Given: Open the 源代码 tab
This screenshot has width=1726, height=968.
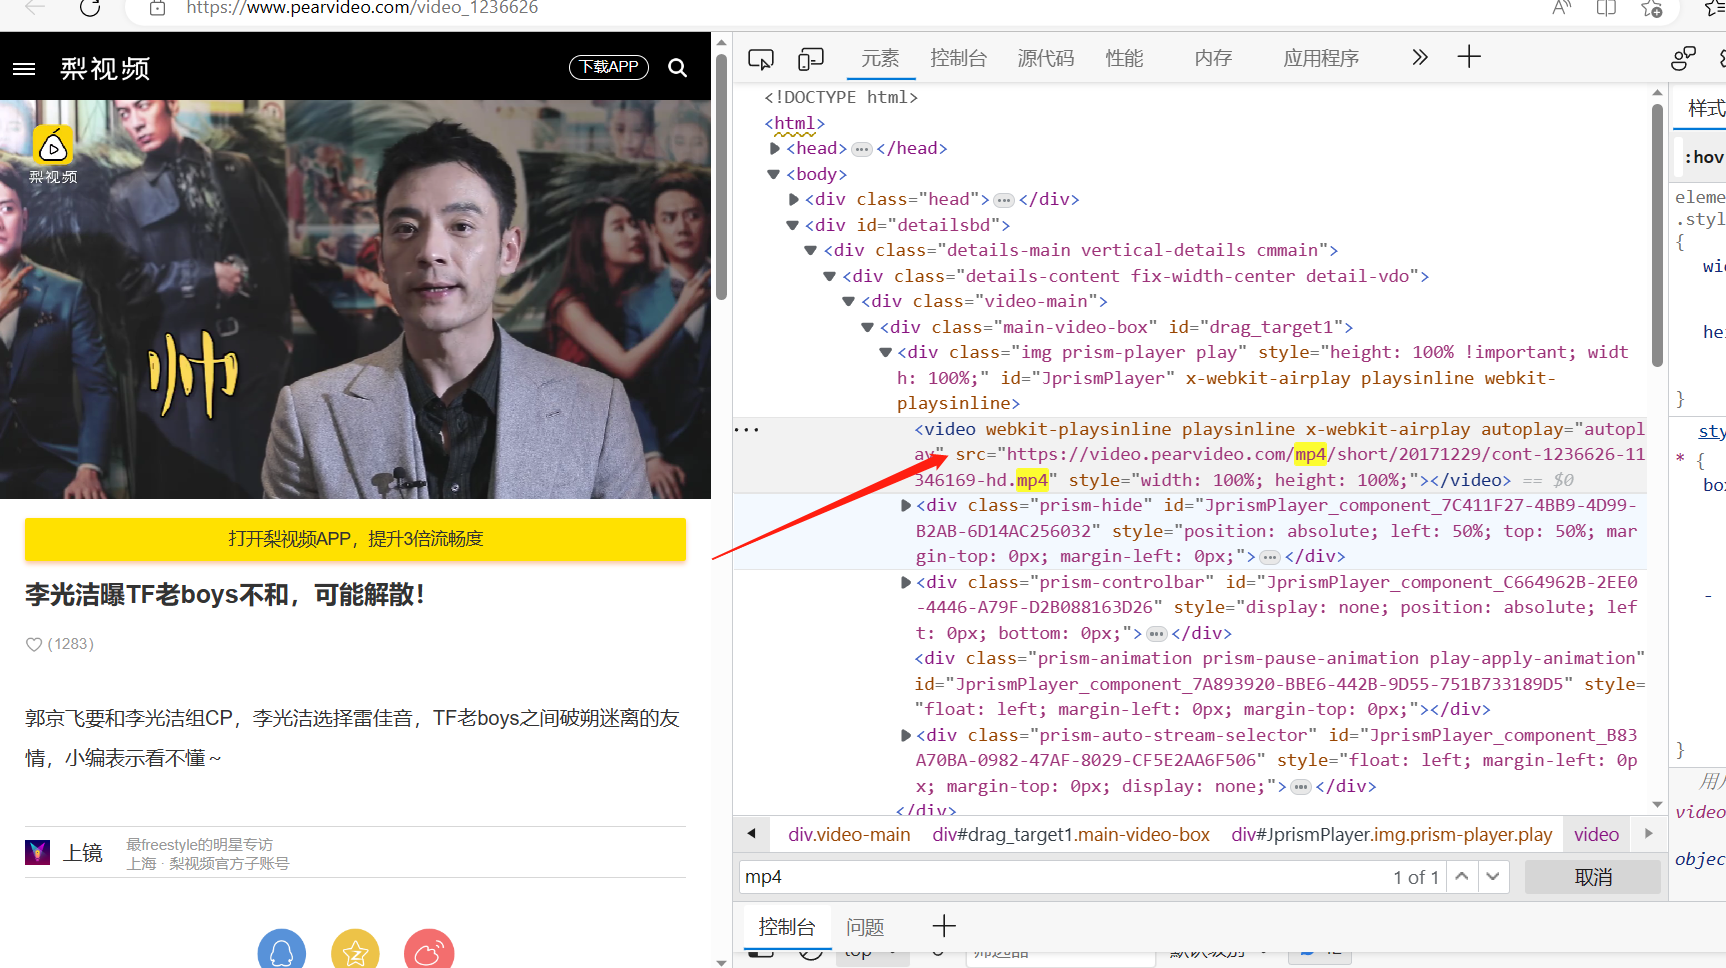Looking at the screenshot, I should (x=1046, y=59).
